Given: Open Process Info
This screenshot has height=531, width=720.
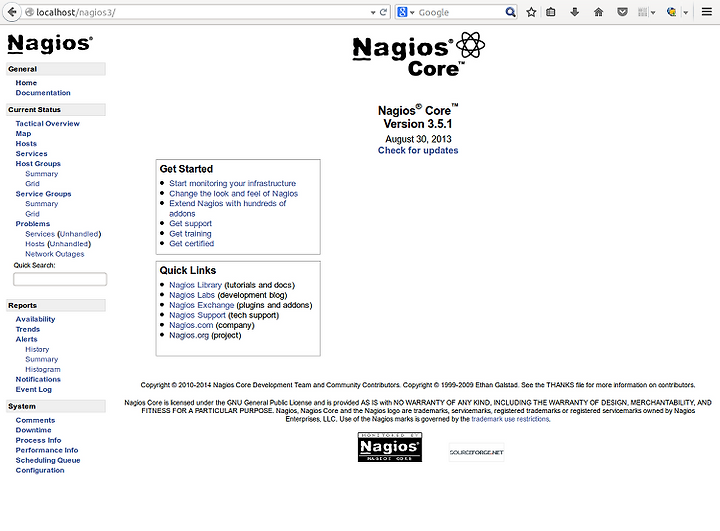Looking at the screenshot, I should click(38, 441).
